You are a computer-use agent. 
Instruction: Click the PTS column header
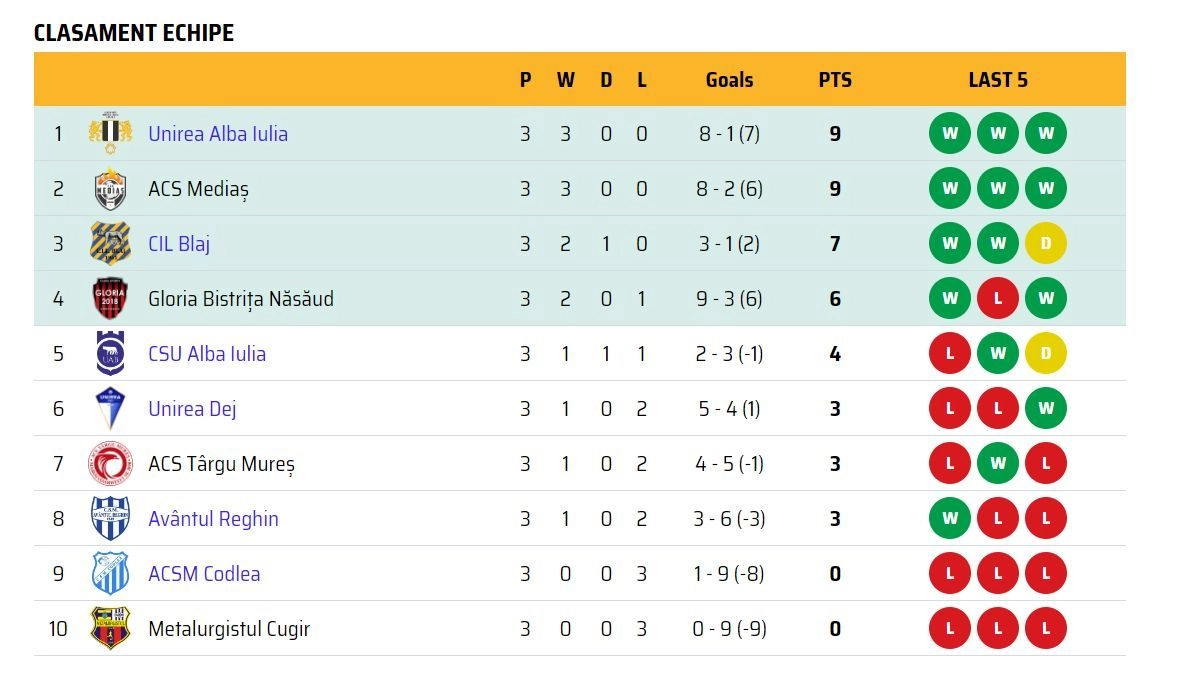[835, 80]
